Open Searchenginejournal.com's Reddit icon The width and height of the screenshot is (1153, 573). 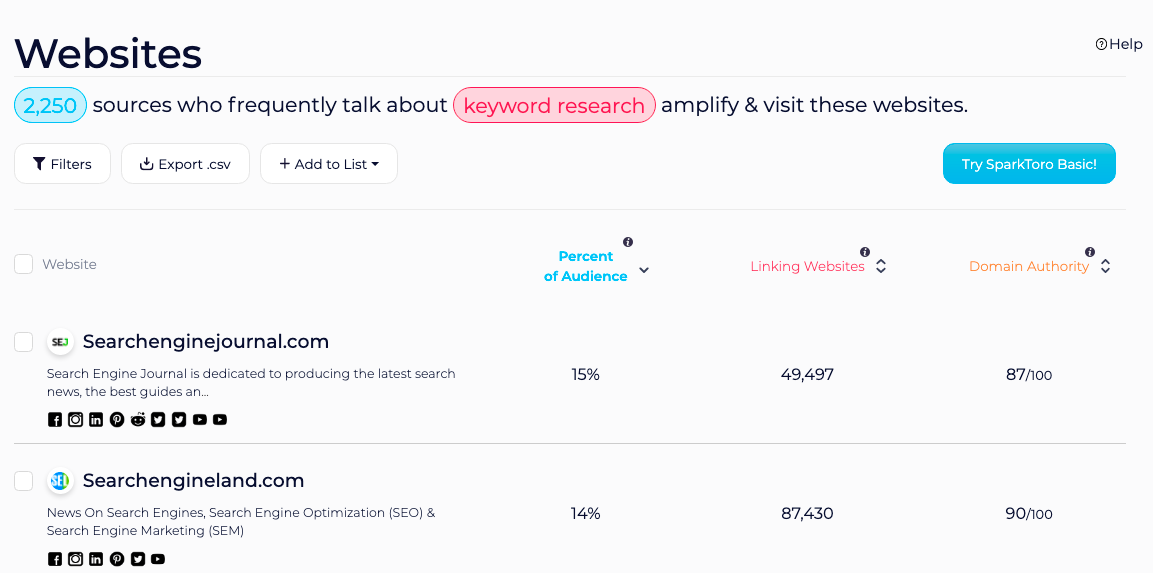tap(138, 420)
